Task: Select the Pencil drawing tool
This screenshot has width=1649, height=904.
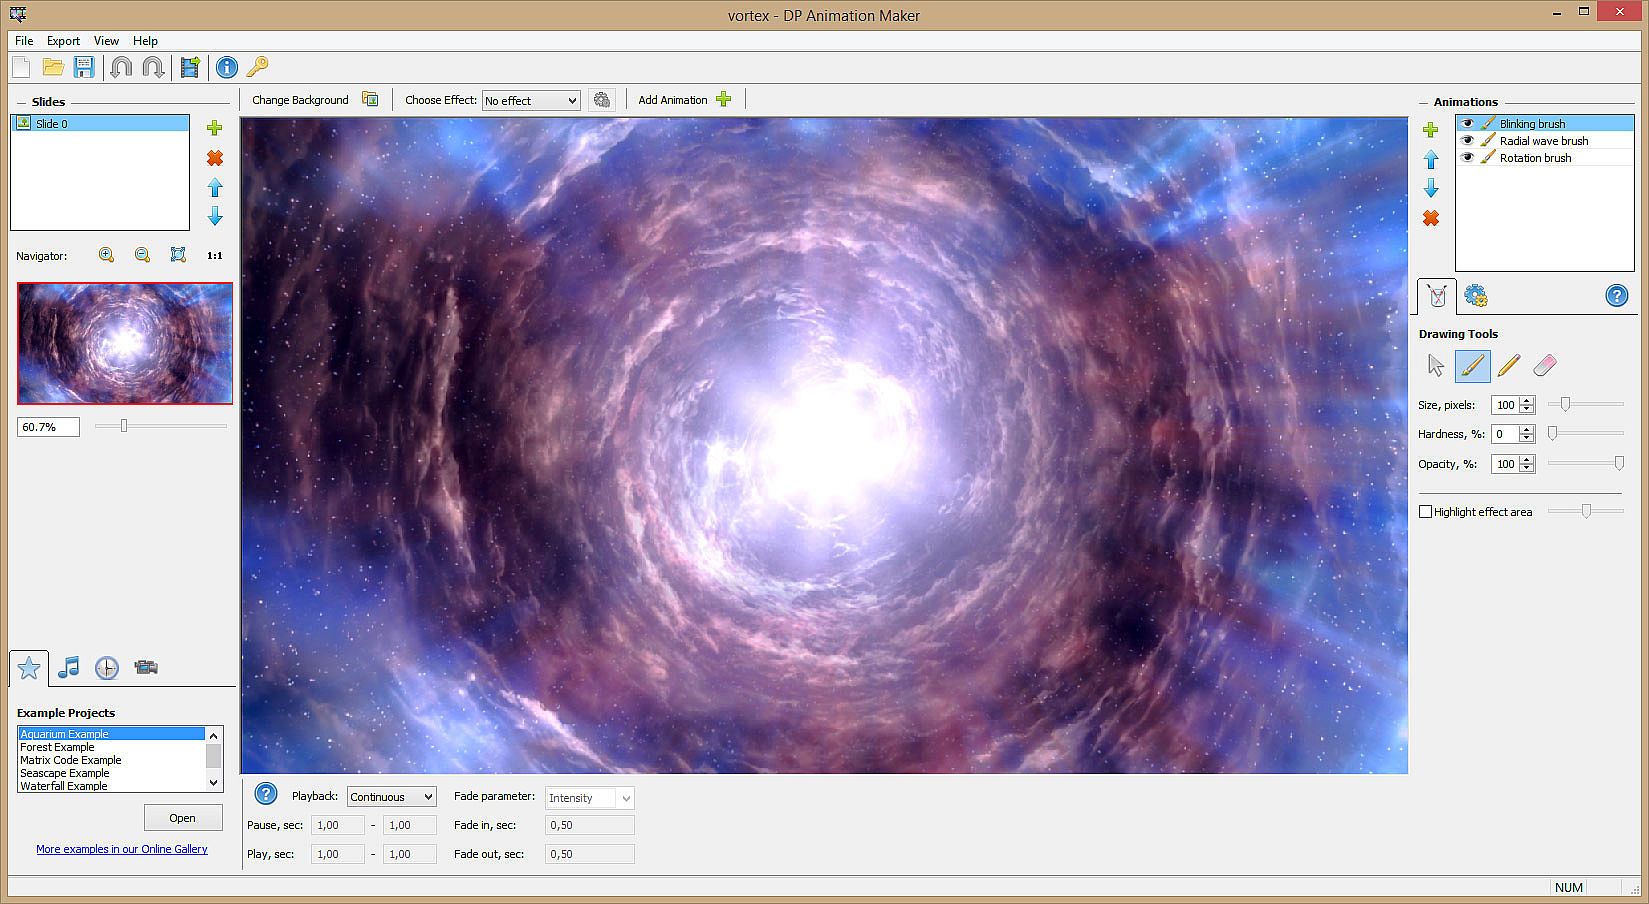Action: (x=1508, y=366)
